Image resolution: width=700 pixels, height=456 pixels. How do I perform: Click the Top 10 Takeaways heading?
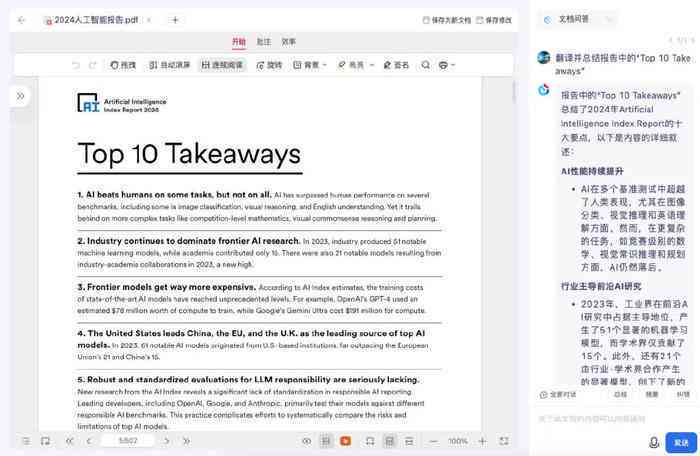point(189,154)
